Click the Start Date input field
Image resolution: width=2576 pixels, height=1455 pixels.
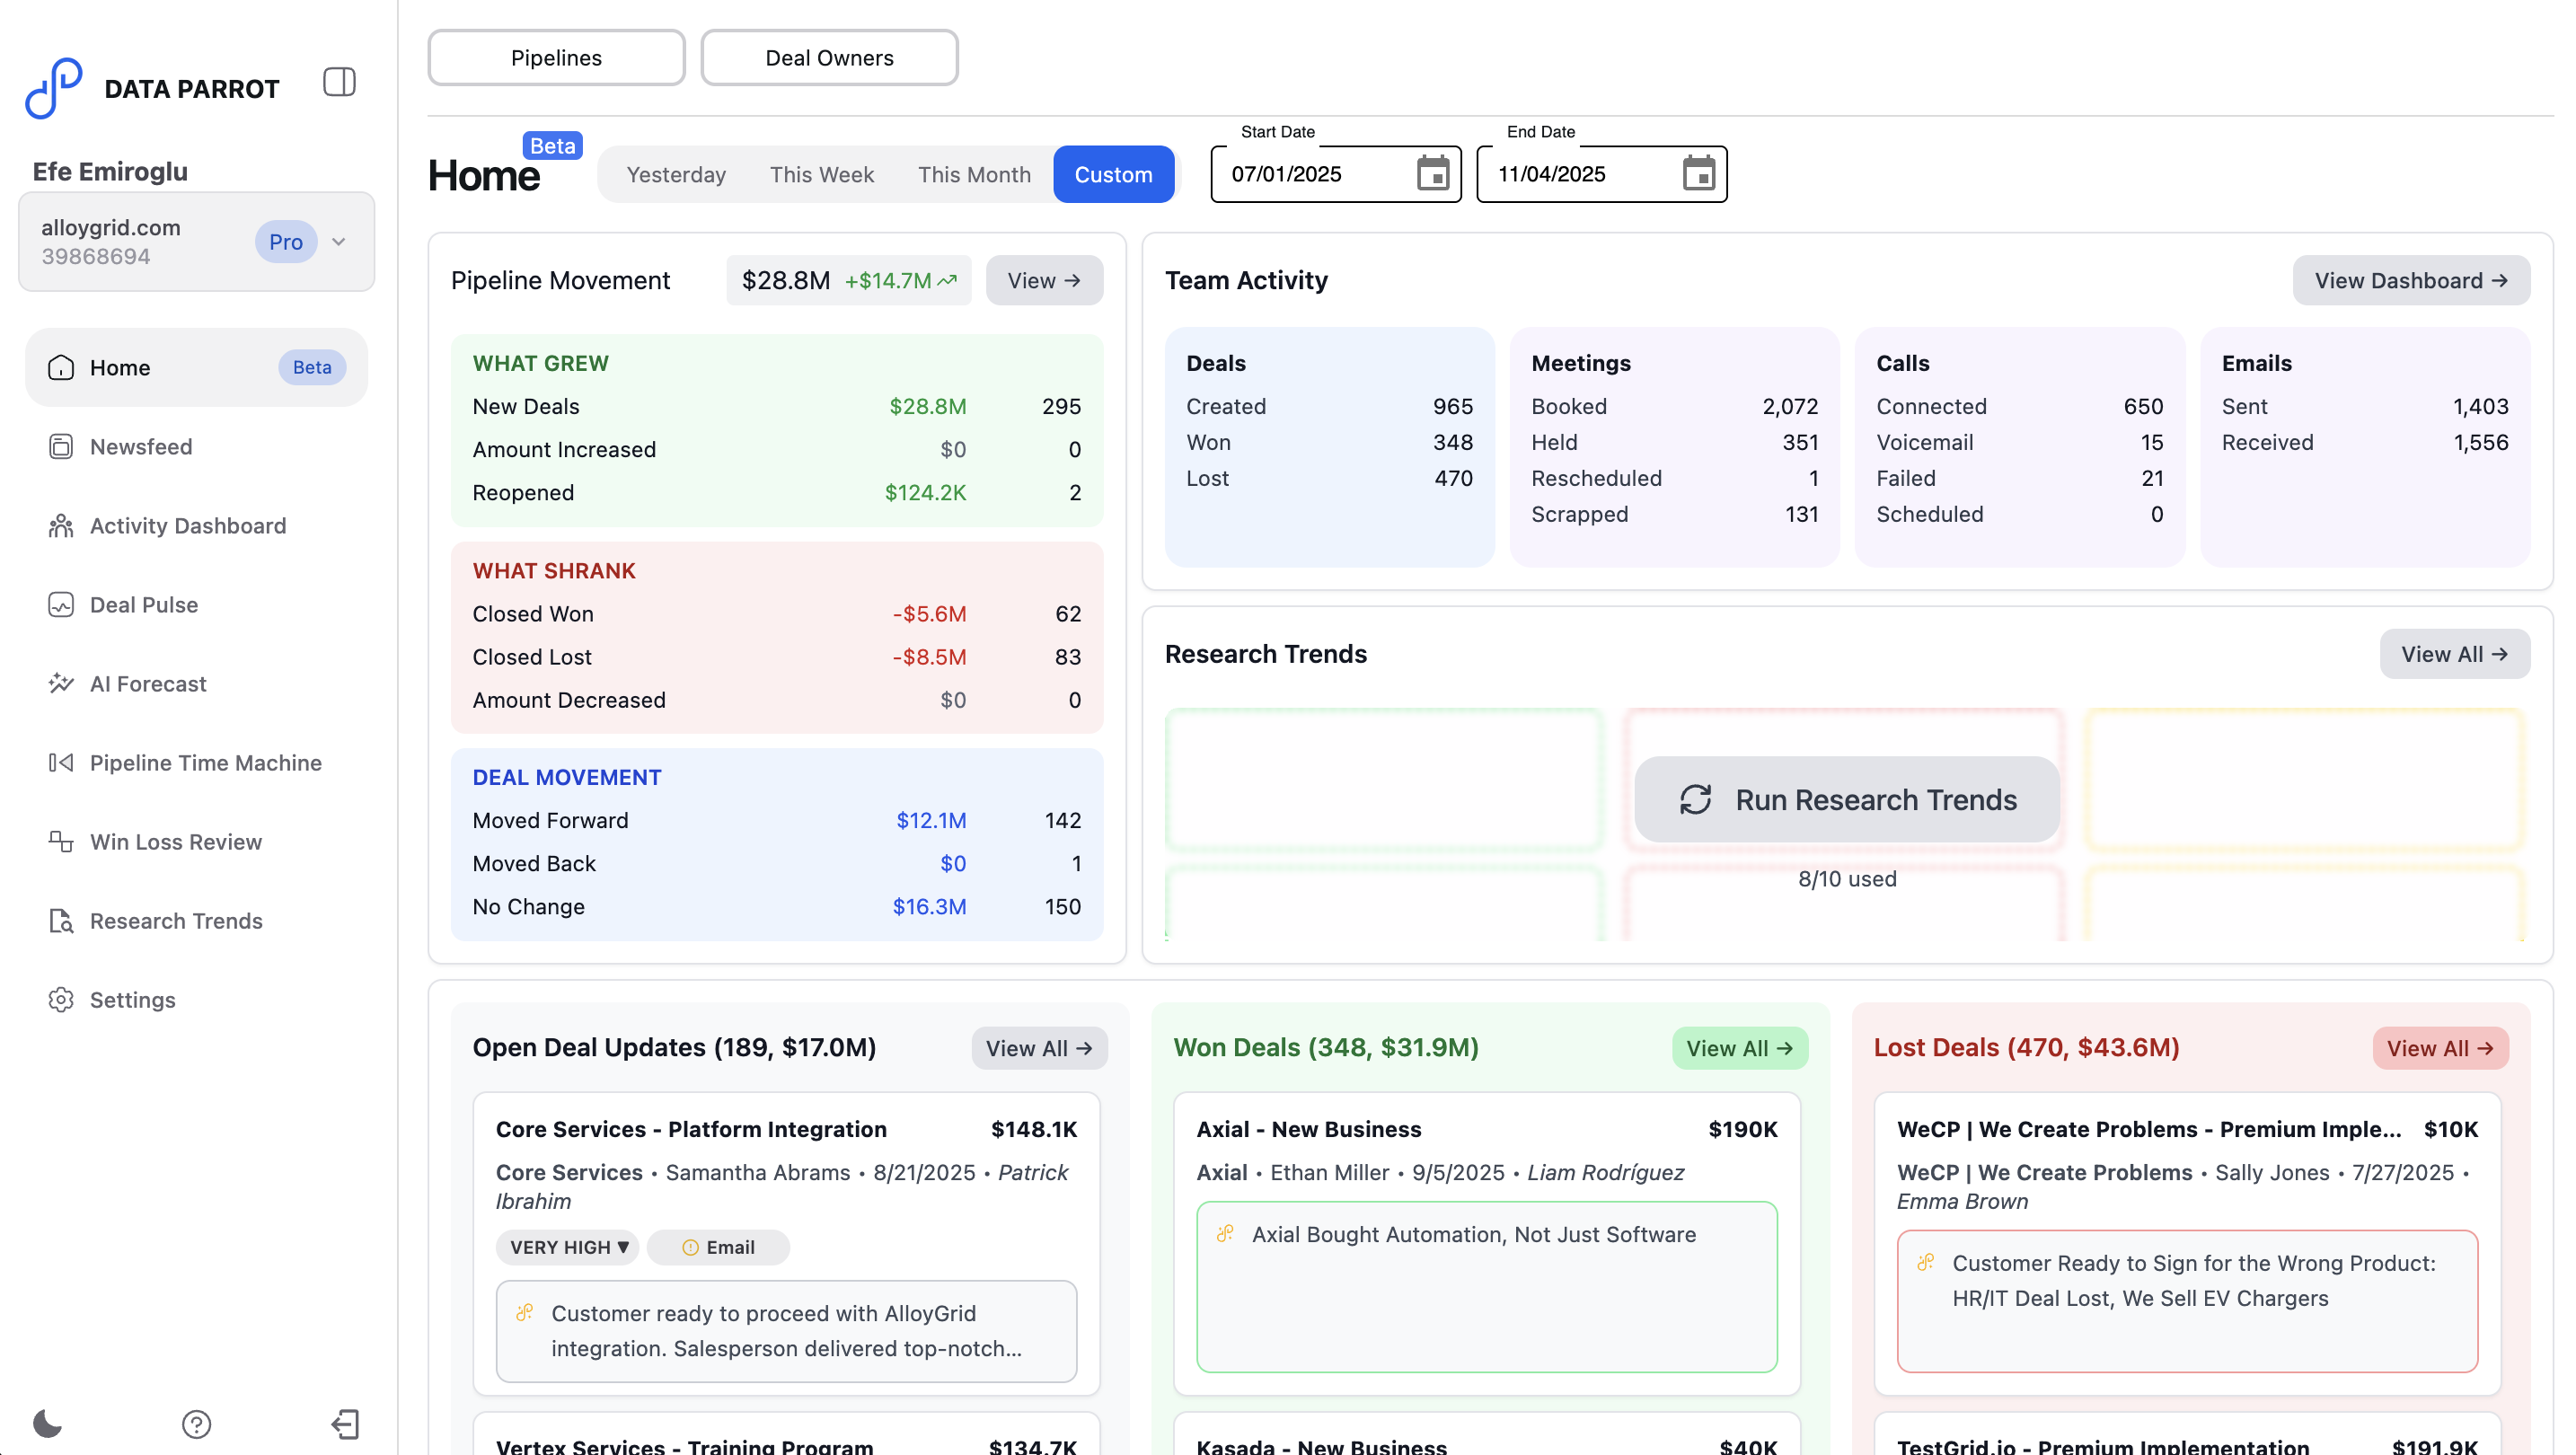click(1310, 174)
